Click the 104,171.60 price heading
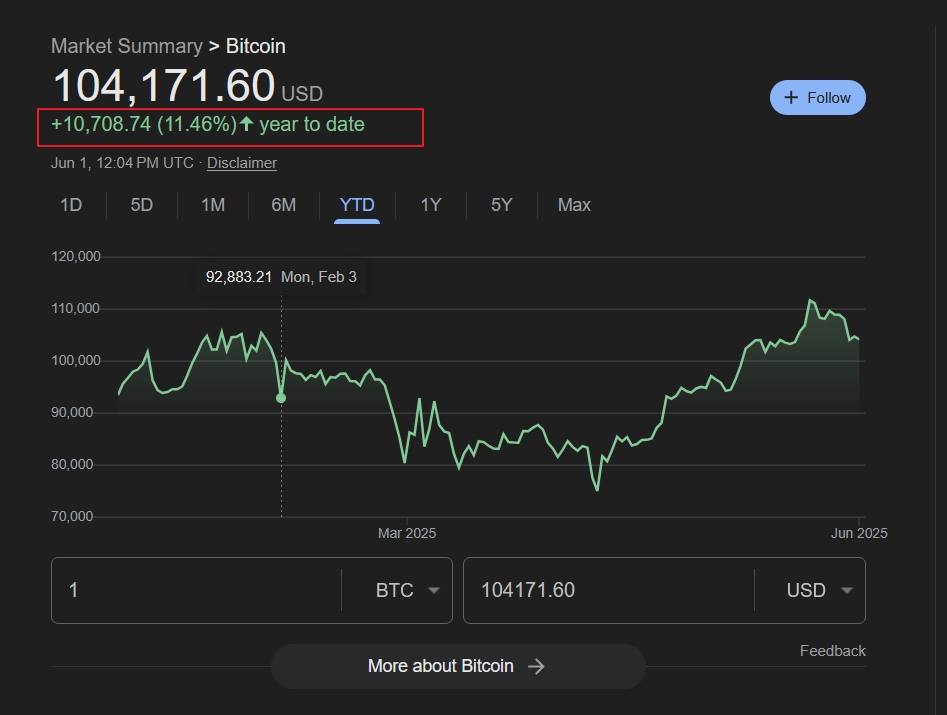Screen dimensions: 947x715 coord(164,85)
